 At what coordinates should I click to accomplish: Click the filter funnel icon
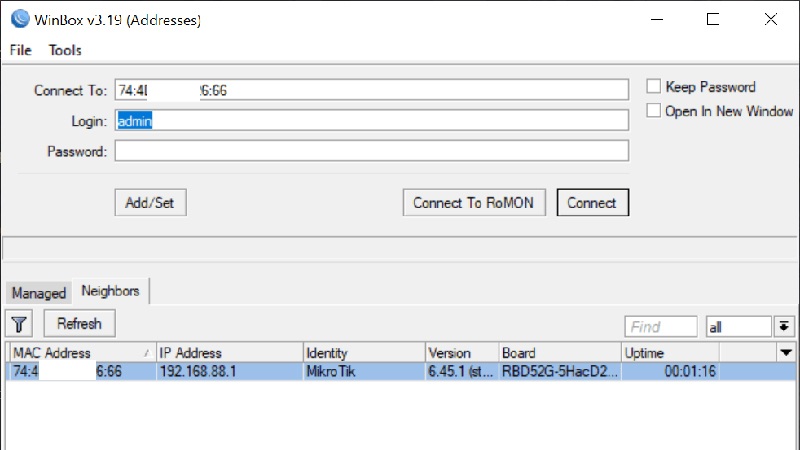19,324
